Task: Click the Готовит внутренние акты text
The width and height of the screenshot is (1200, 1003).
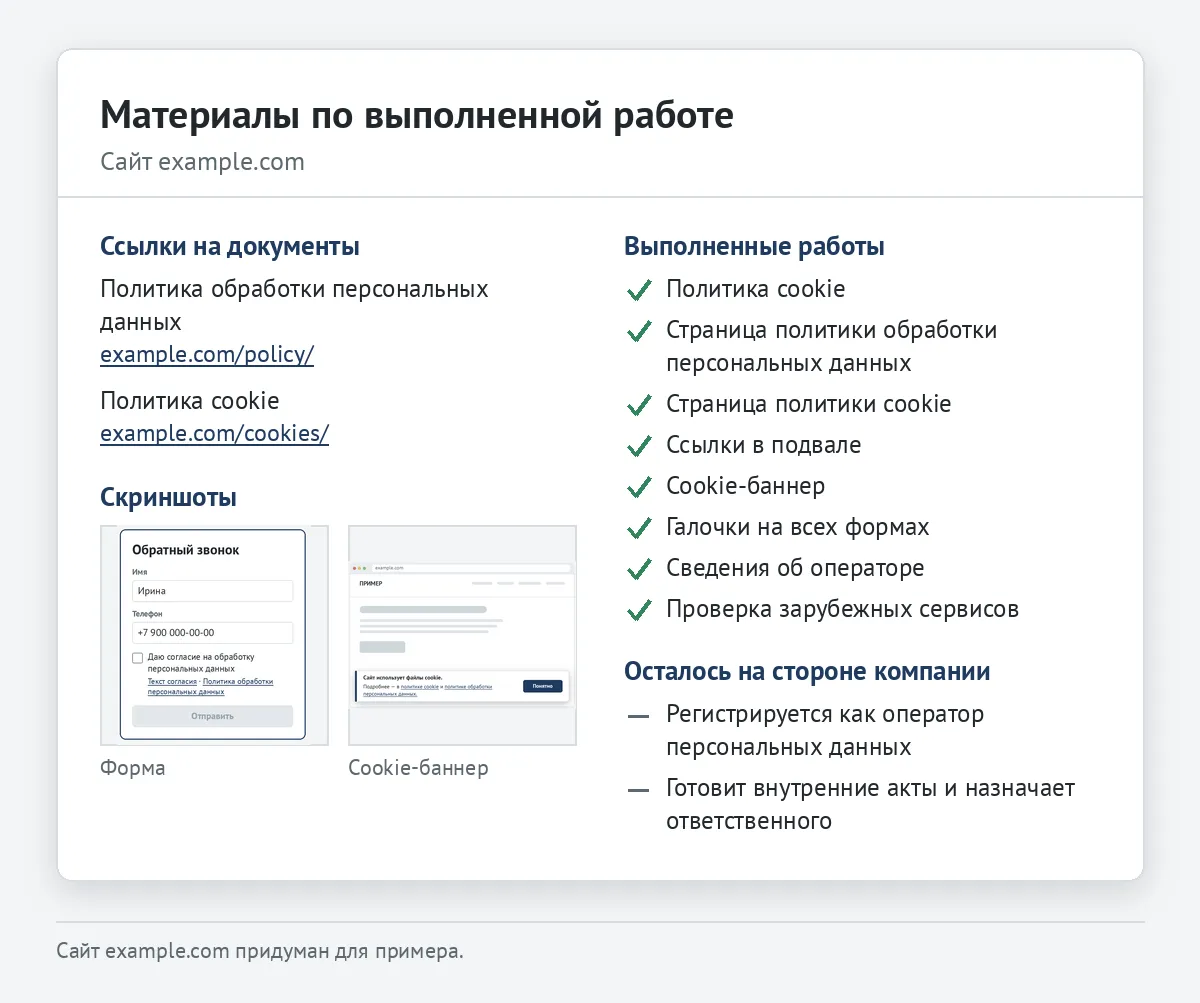Action: click(x=870, y=804)
